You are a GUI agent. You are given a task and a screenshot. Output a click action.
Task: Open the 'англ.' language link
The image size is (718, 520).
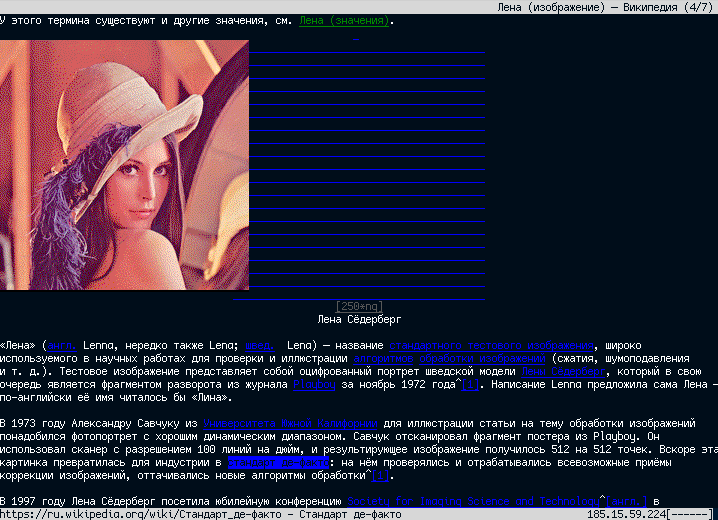tap(62, 346)
